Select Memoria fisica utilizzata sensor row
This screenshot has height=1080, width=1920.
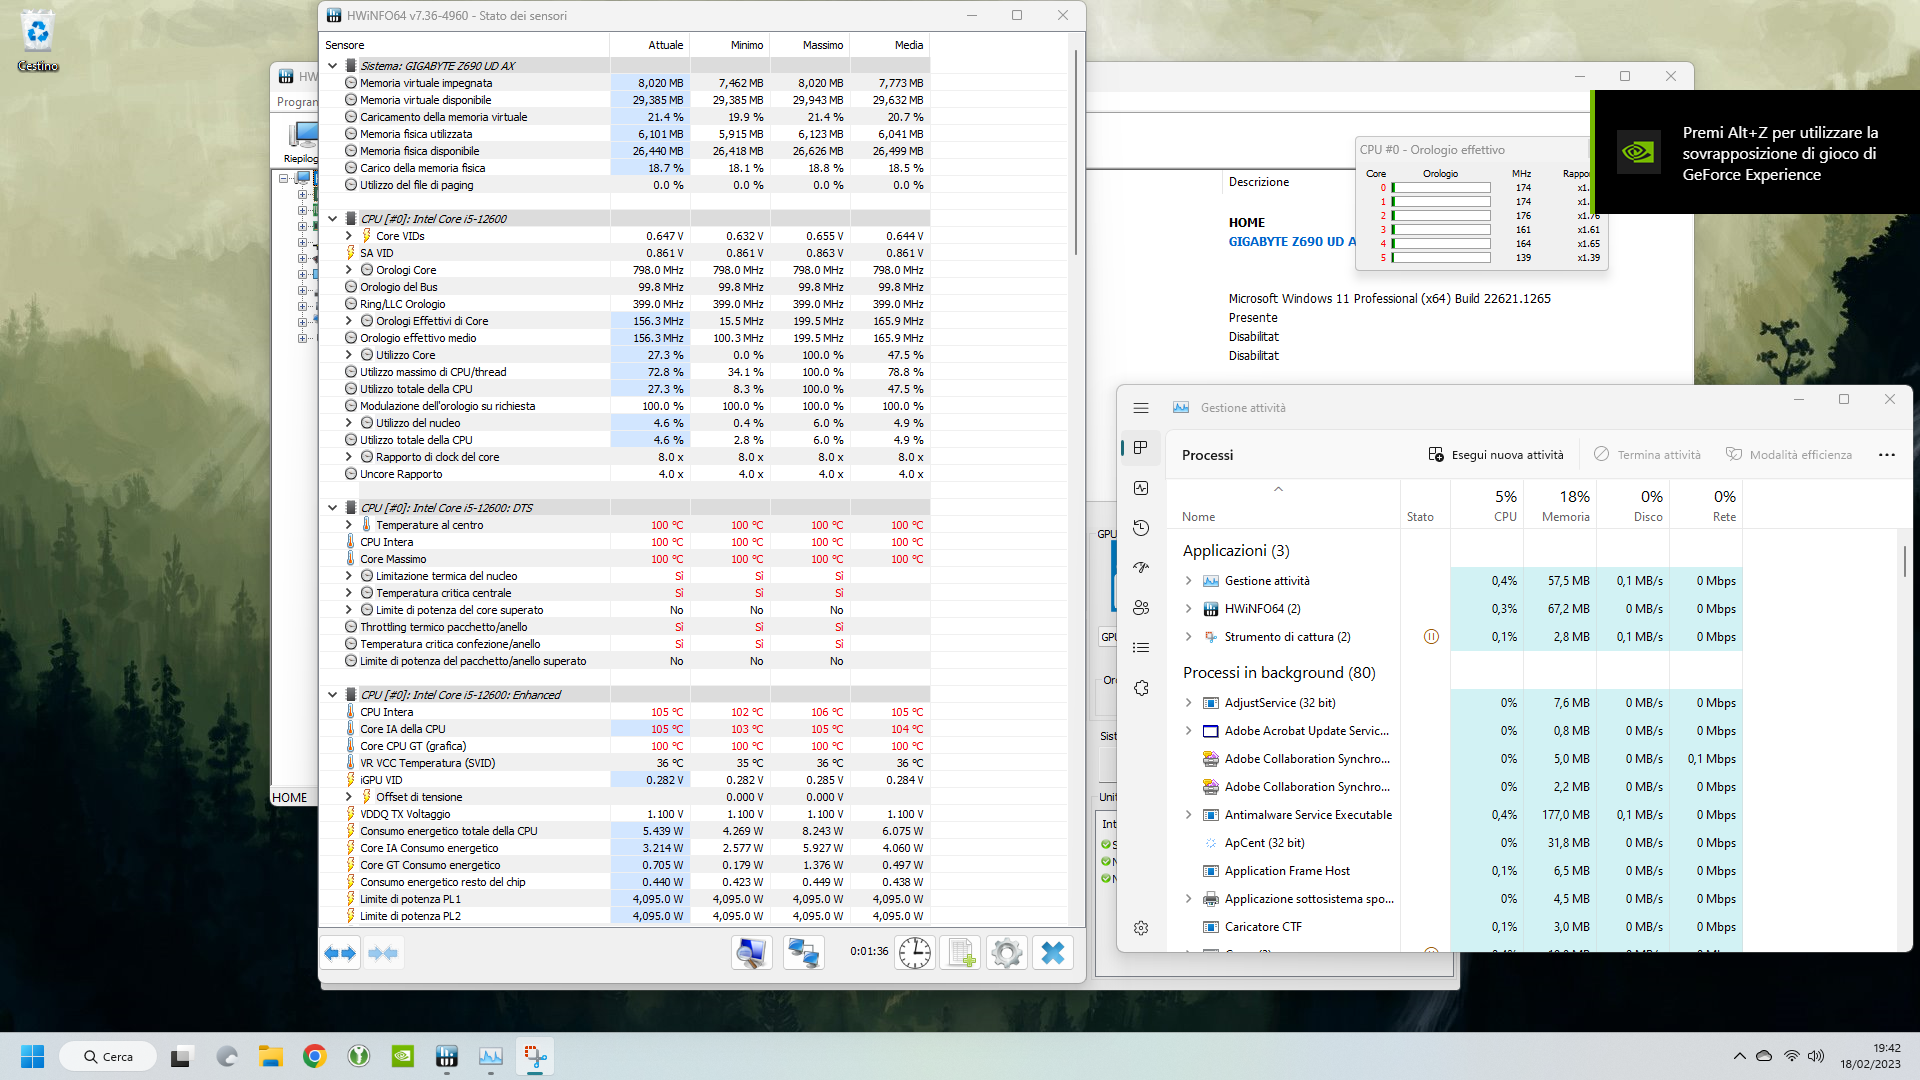[625, 134]
